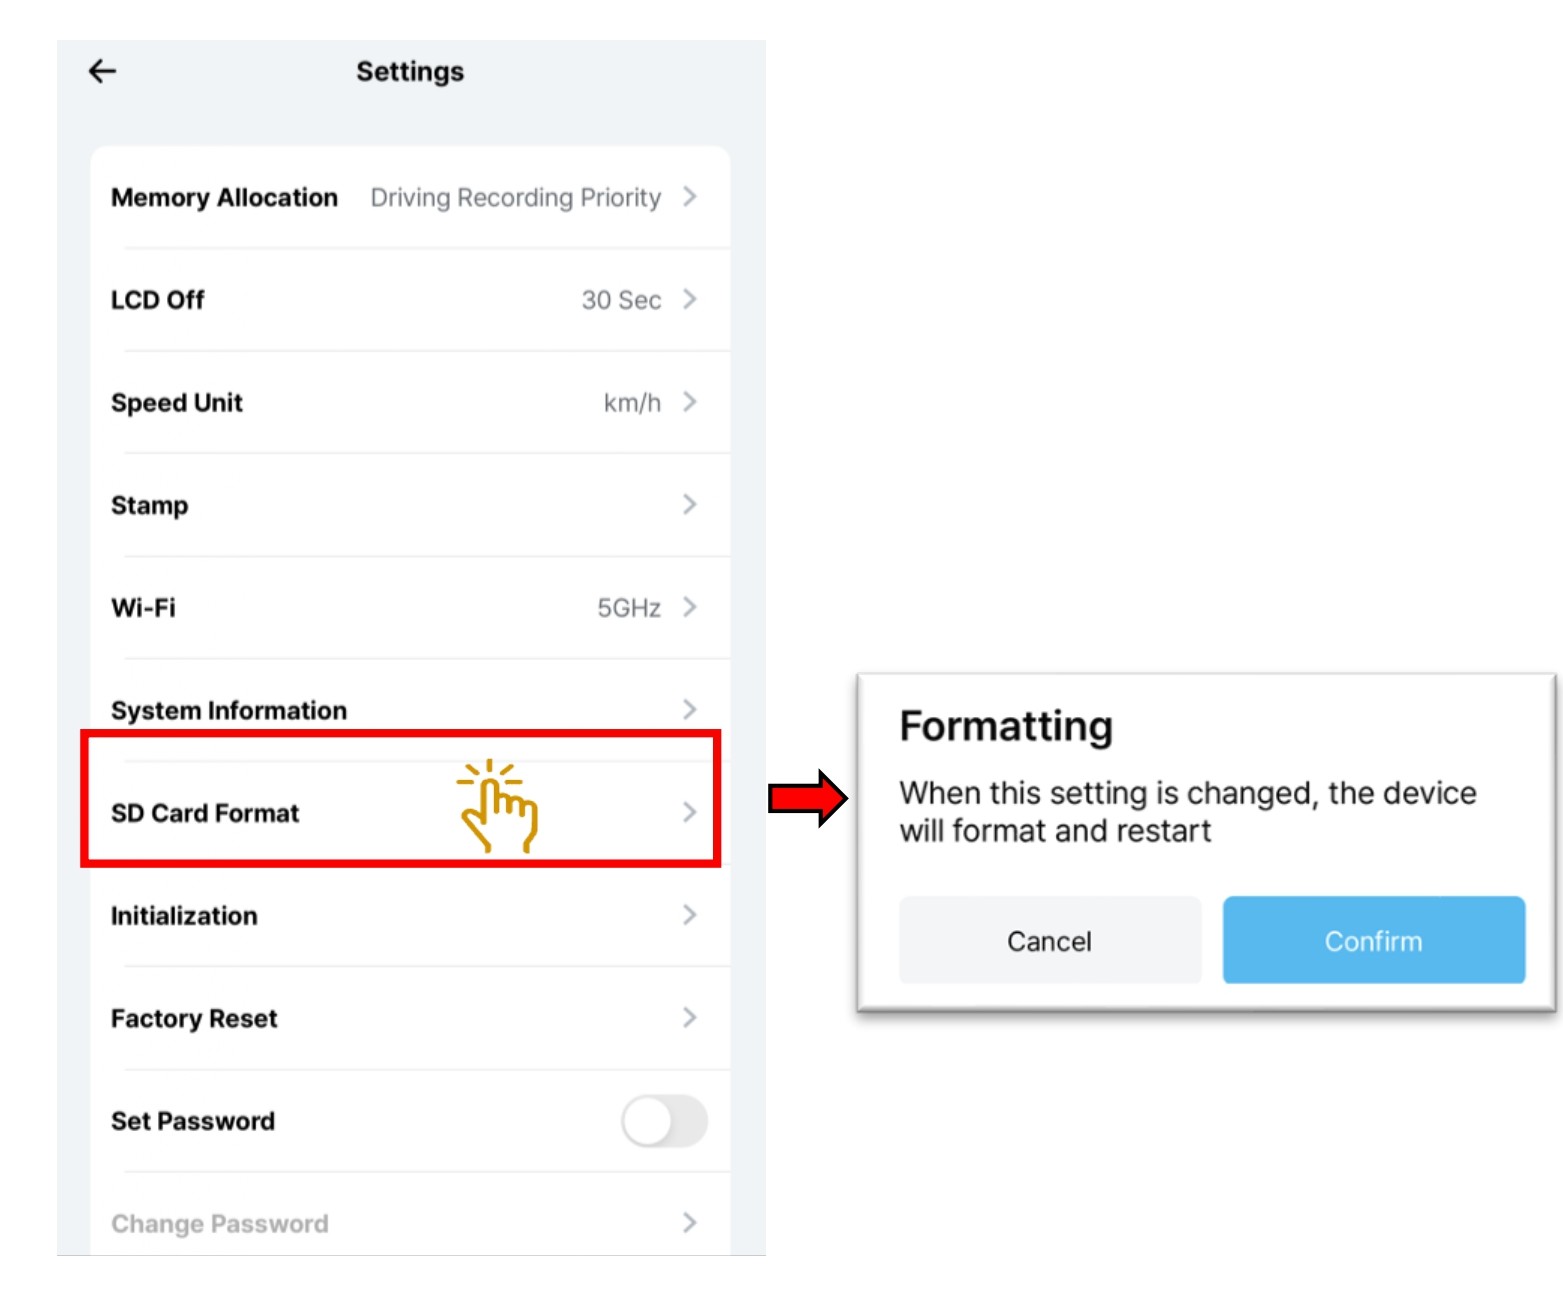Go back using the left arrow icon
The height and width of the screenshot is (1311, 1563).
pyautogui.click(x=102, y=71)
